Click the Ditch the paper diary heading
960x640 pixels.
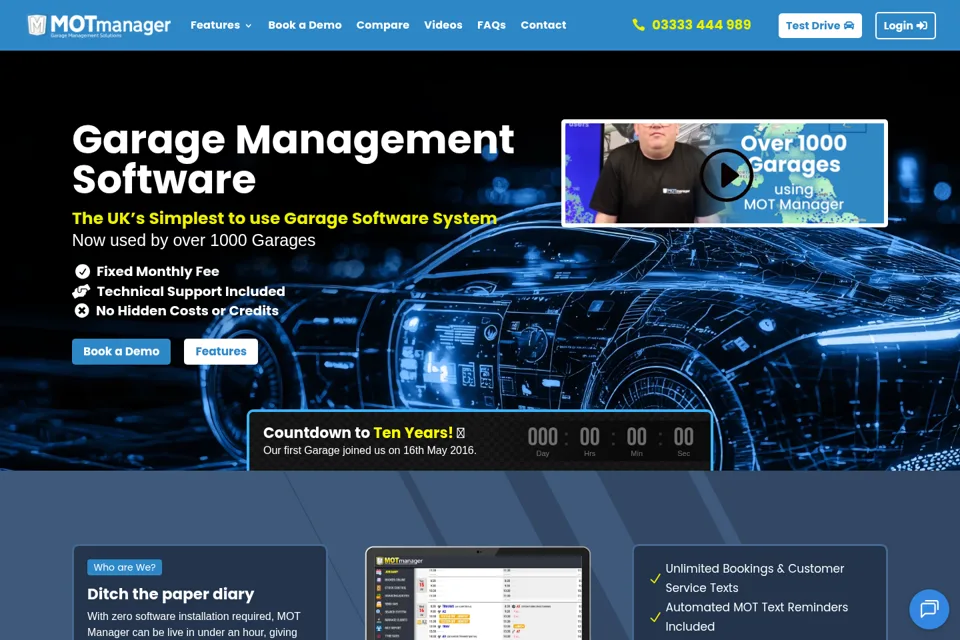click(x=170, y=594)
